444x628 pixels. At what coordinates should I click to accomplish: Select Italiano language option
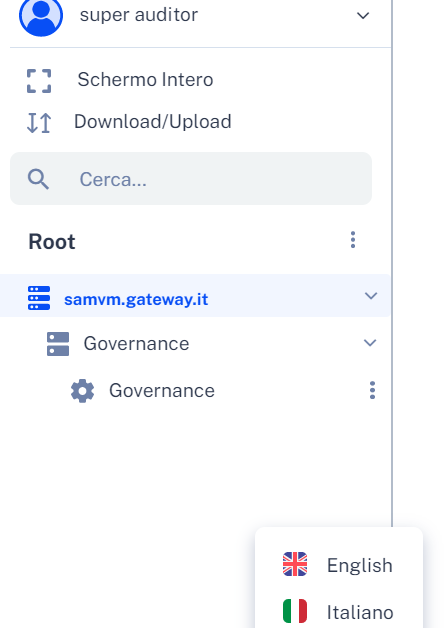pos(339,612)
